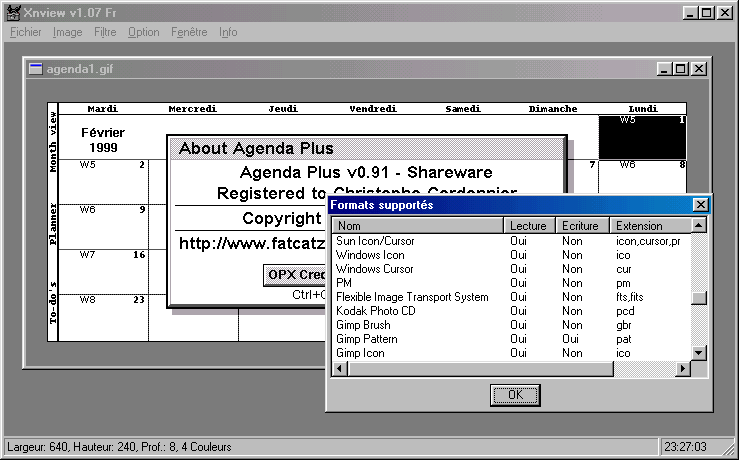Viewport: 739px width, 460px height.
Task: Click the formats list scroll up arrow
Action: (698, 225)
